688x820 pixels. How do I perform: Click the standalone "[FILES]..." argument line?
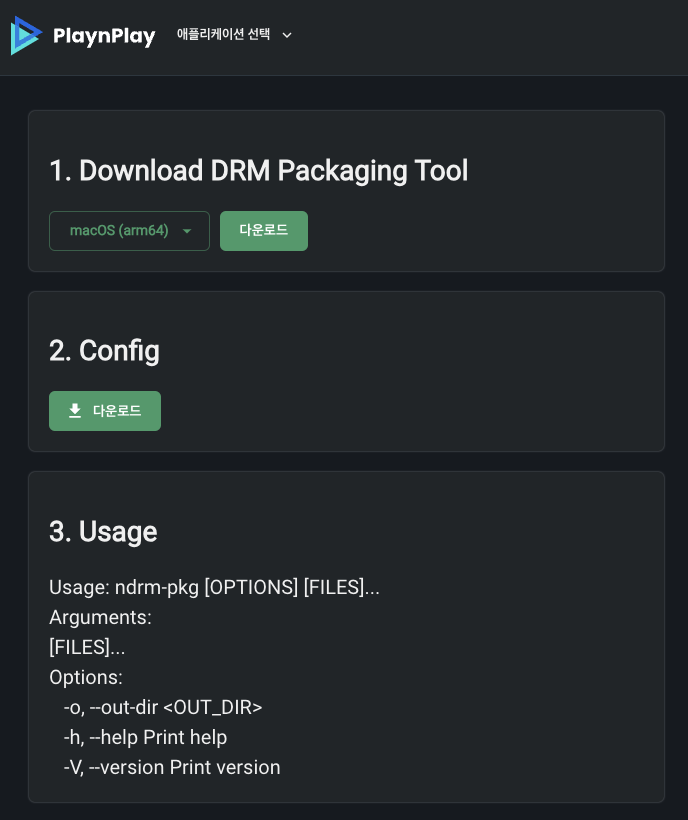pos(87,647)
